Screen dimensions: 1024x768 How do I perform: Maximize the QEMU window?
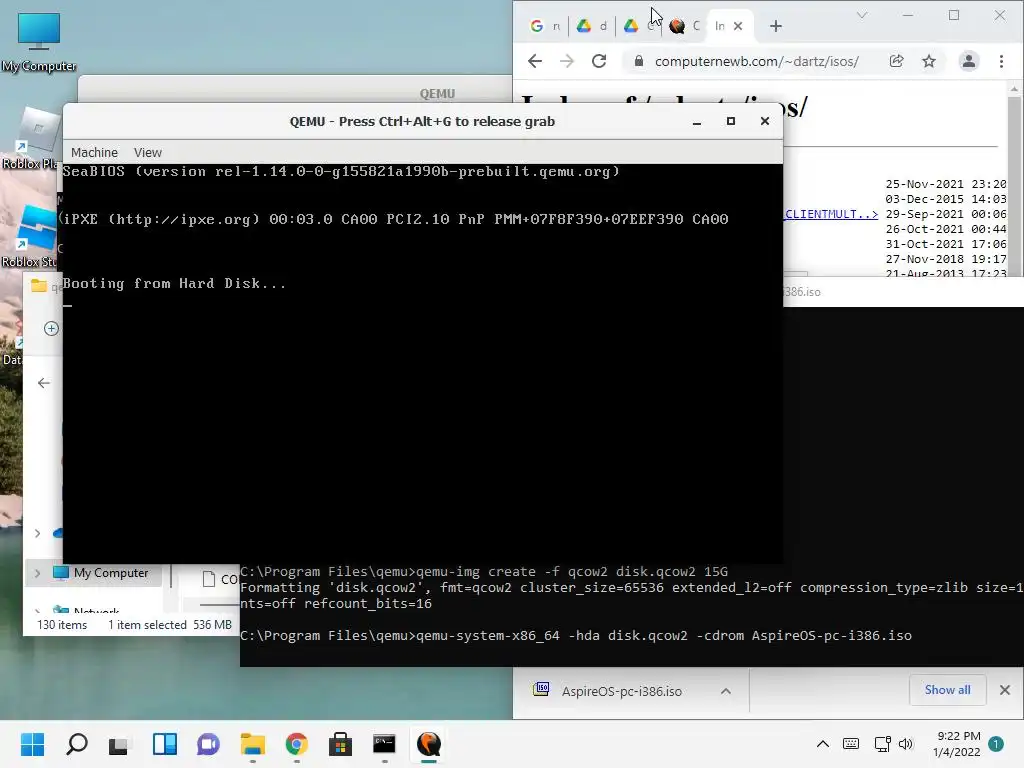coord(731,121)
